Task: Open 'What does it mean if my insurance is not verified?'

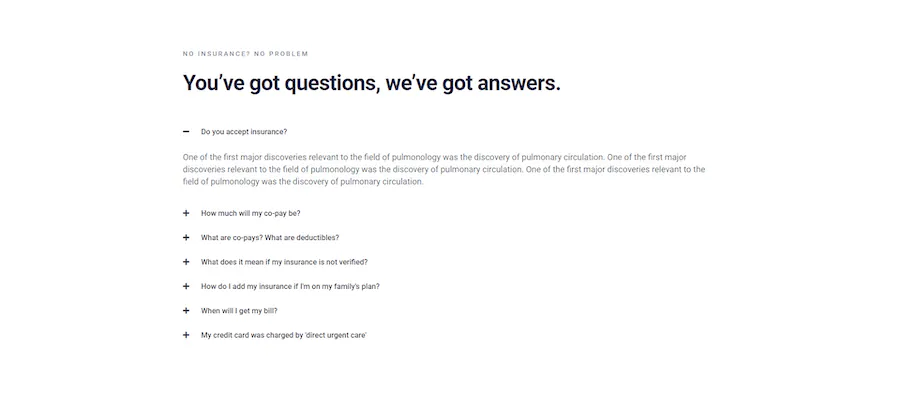Action: click(284, 262)
